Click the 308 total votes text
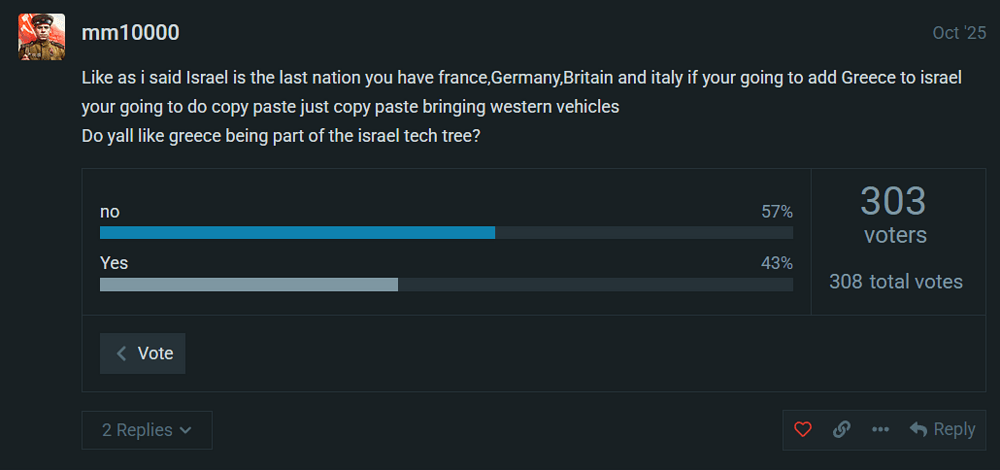This screenshot has height=470, width=1000. pyautogui.click(x=895, y=282)
